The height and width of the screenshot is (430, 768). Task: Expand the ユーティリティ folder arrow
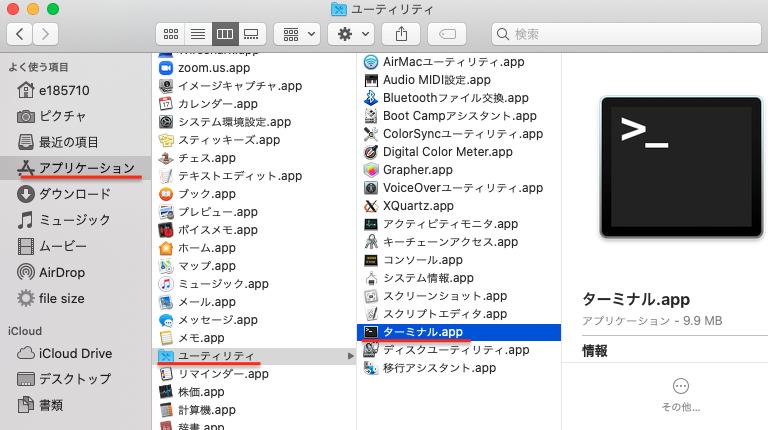point(350,356)
